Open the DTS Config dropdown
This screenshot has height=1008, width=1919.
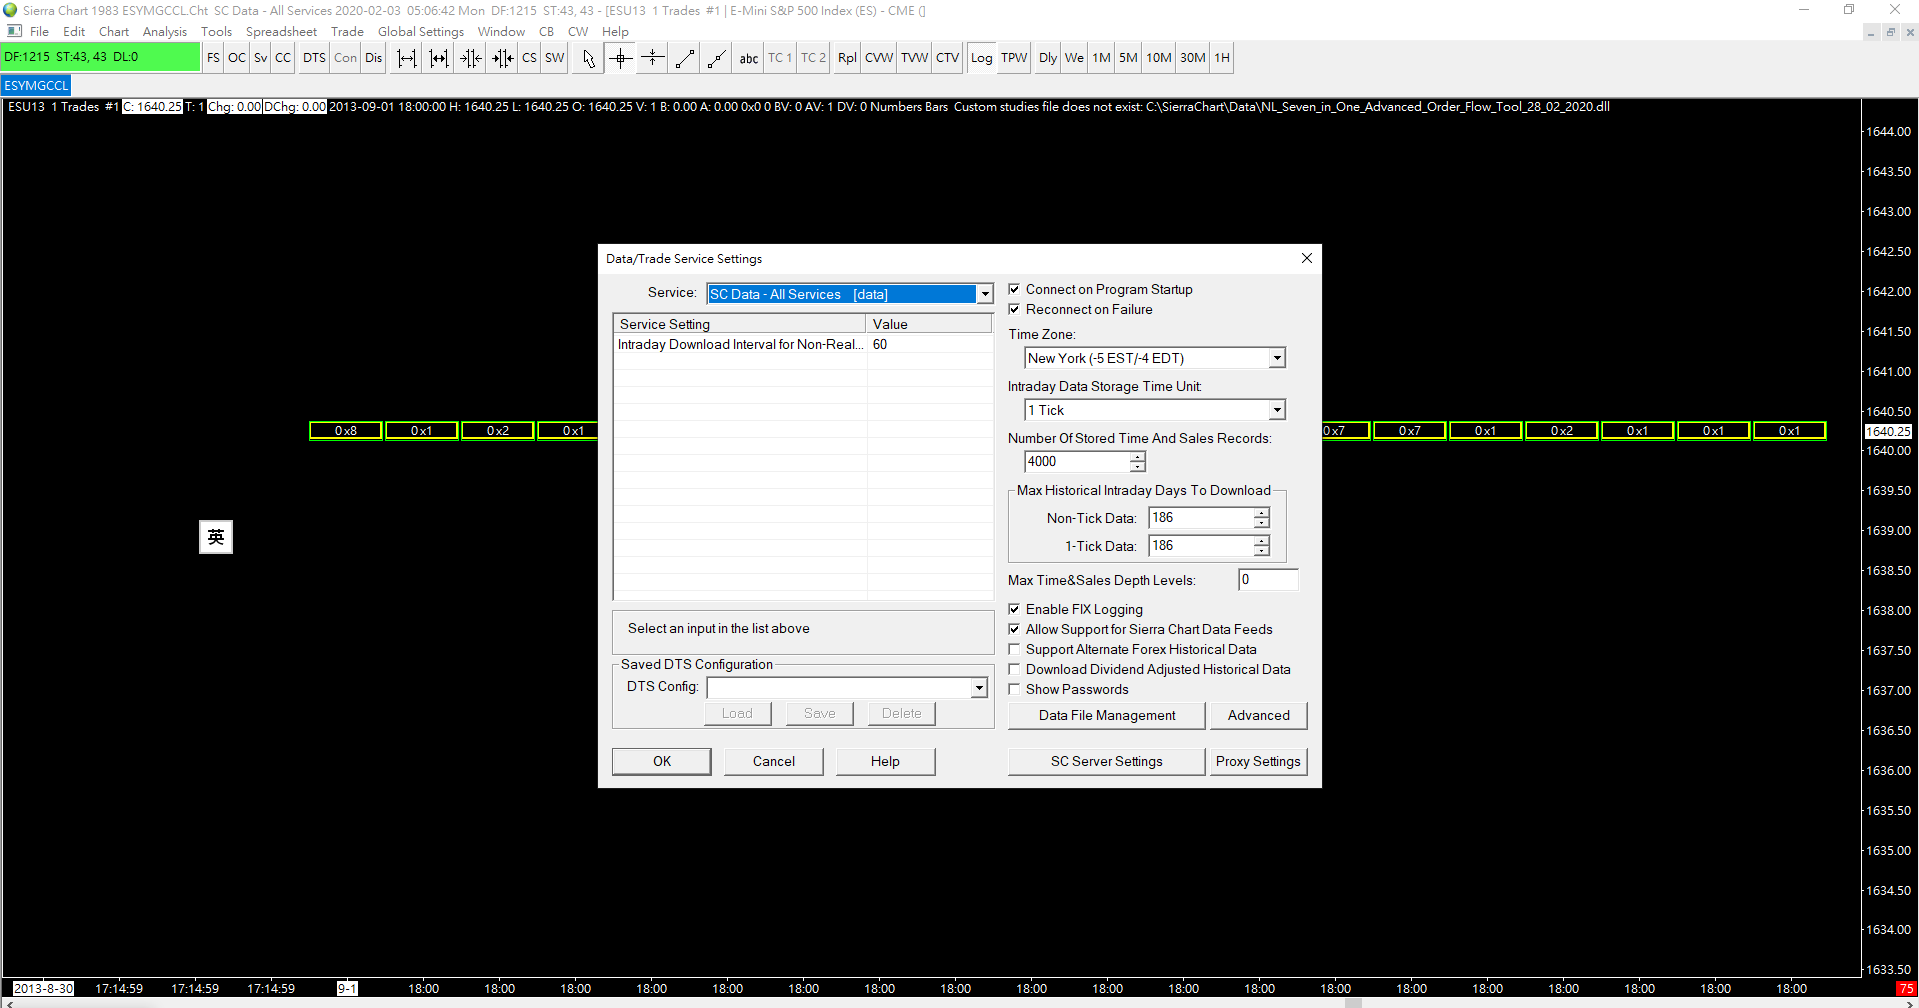click(x=979, y=687)
